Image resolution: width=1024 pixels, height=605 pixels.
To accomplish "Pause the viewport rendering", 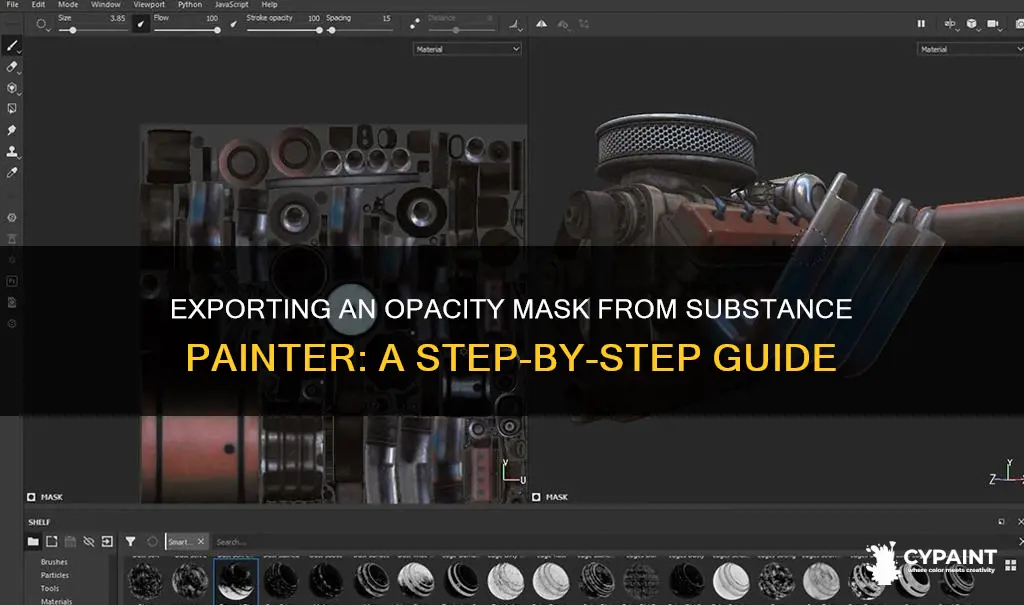I will coord(921,24).
